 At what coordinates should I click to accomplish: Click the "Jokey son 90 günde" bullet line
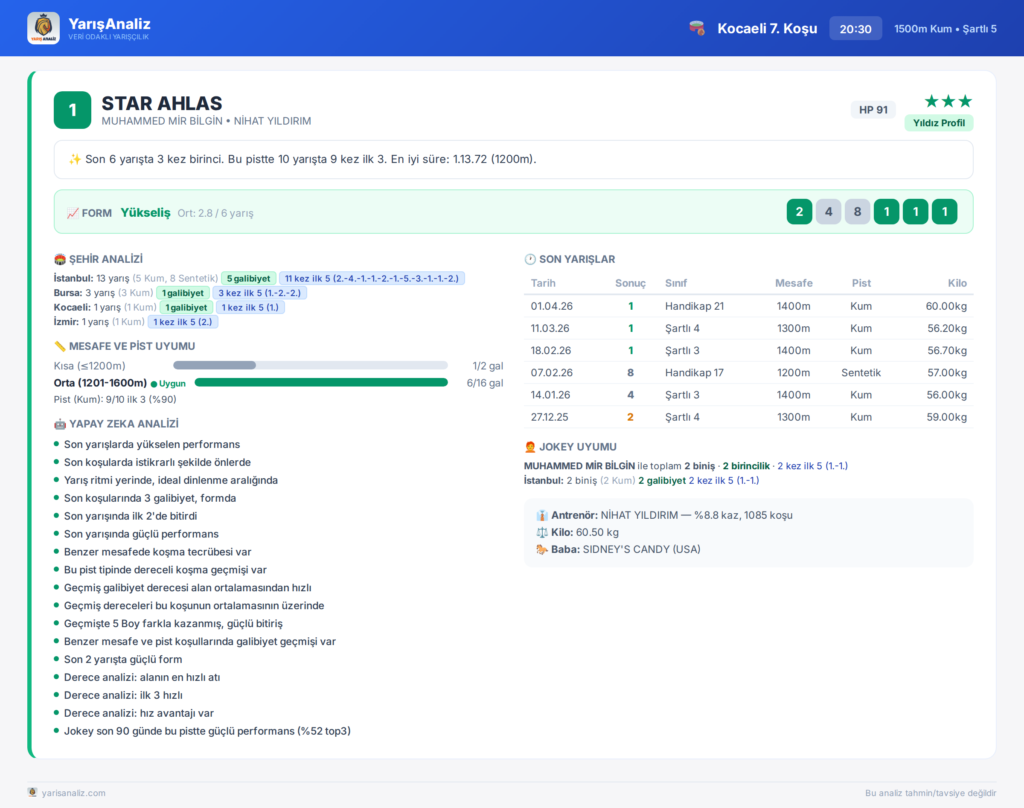pyautogui.click(x=207, y=731)
